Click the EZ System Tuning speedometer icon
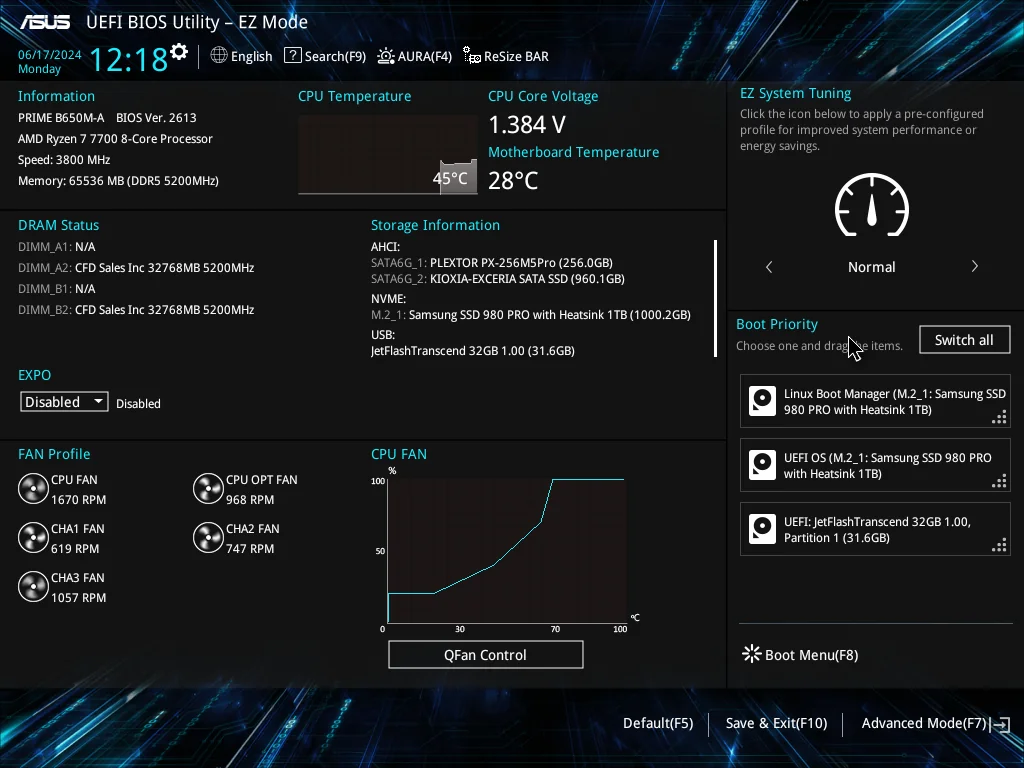The image size is (1024, 768). [x=872, y=205]
